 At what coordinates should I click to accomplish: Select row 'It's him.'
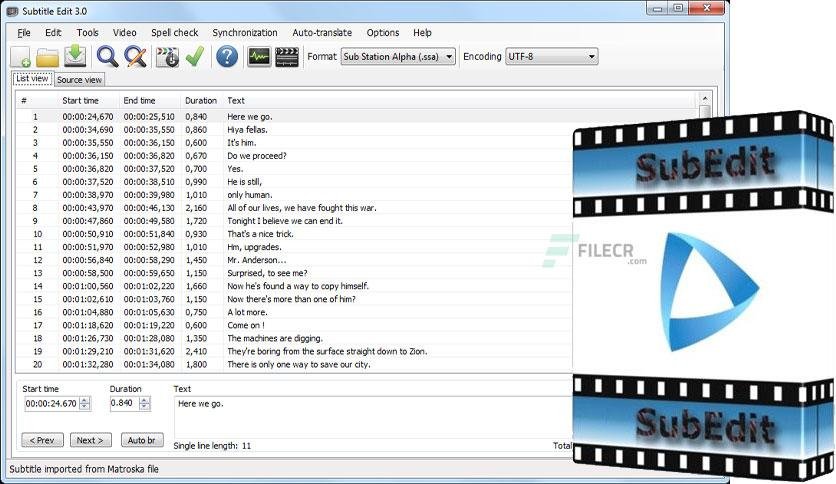pos(293,143)
